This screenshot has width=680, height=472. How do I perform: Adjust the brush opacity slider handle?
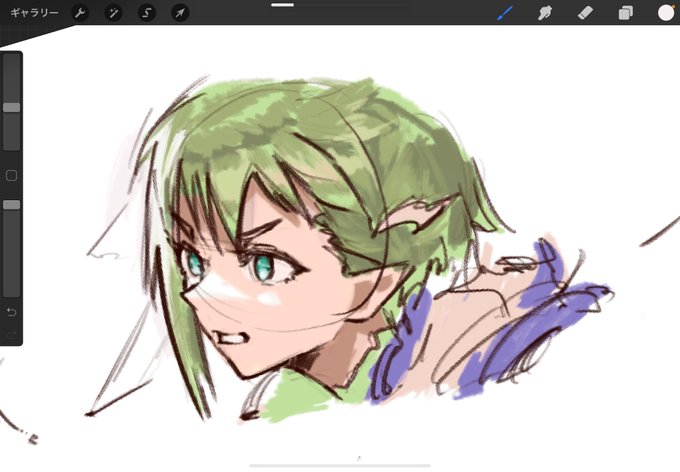(x=12, y=204)
